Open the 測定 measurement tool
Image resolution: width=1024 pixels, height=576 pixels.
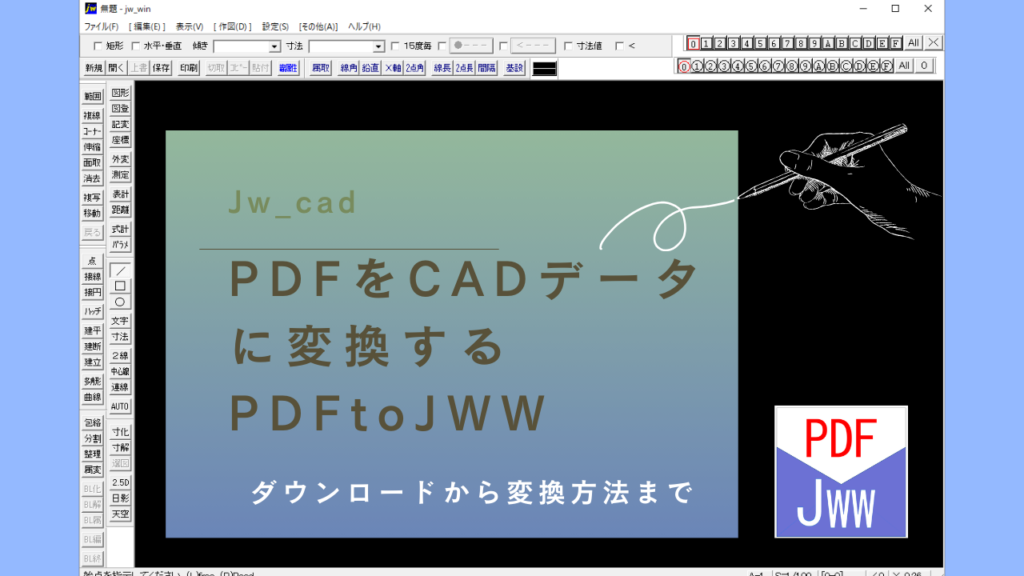tap(119, 174)
